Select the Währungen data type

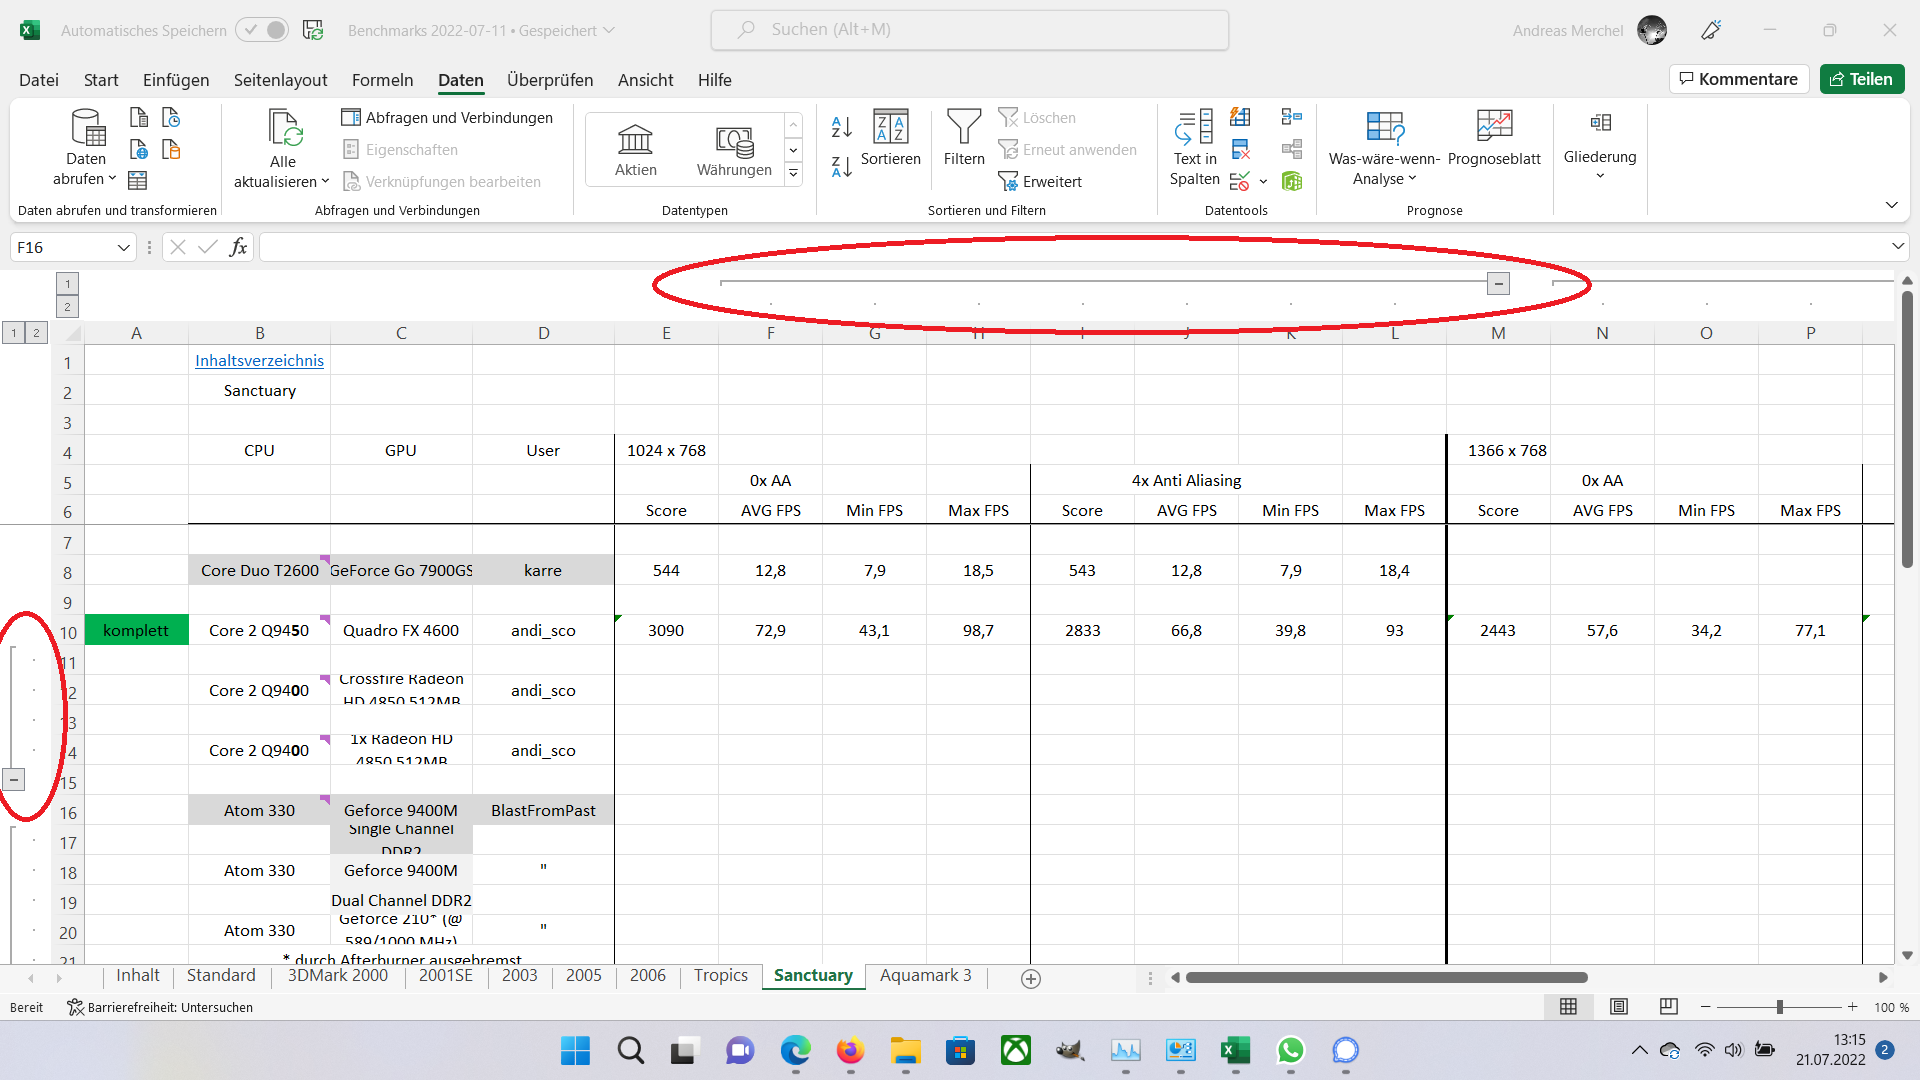point(734,150)
